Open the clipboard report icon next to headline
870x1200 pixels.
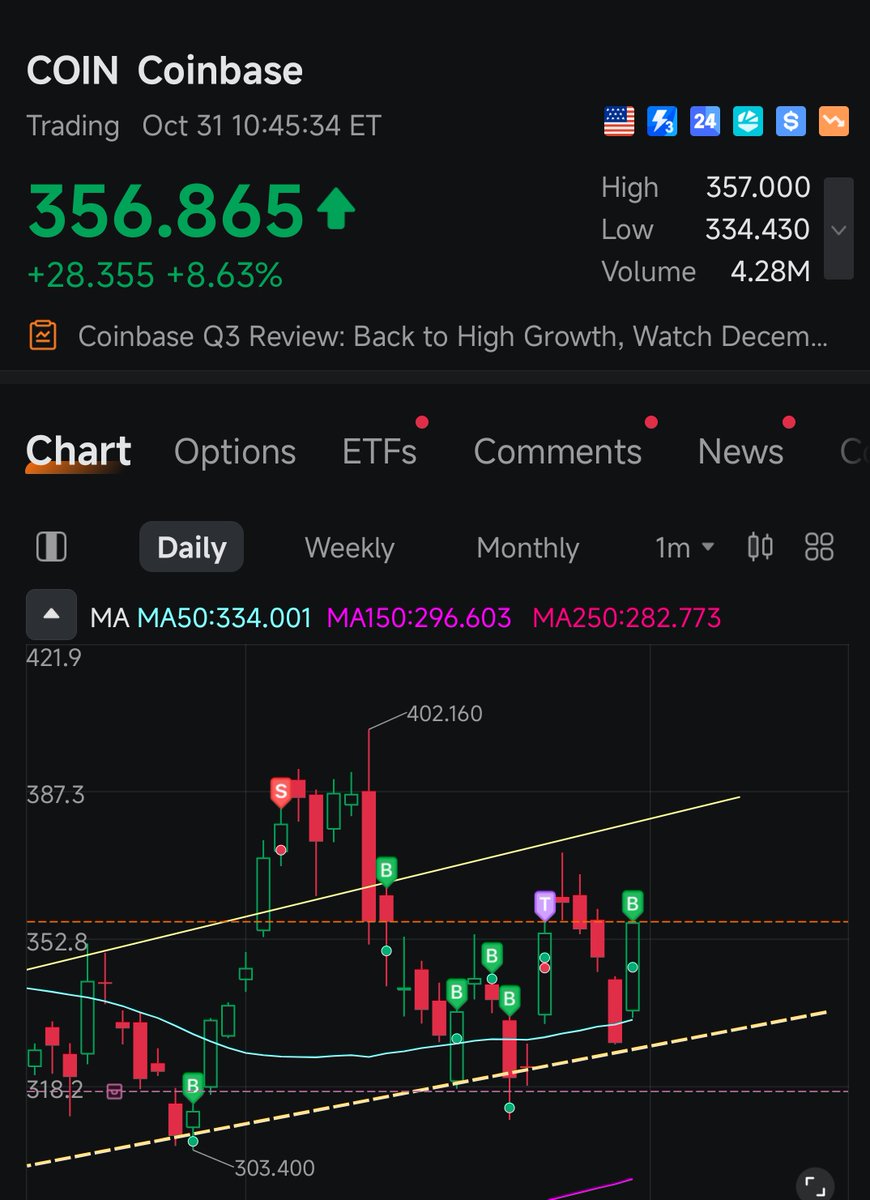[x=43, y=335]
